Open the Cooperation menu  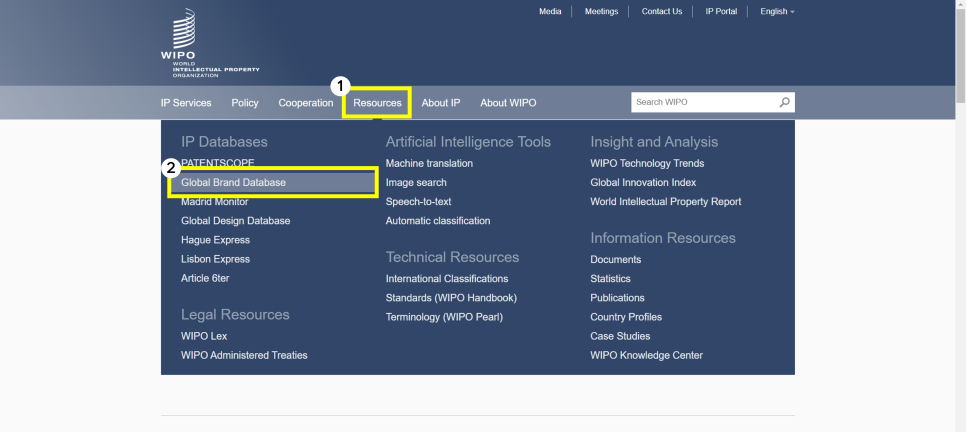(306, 103)
